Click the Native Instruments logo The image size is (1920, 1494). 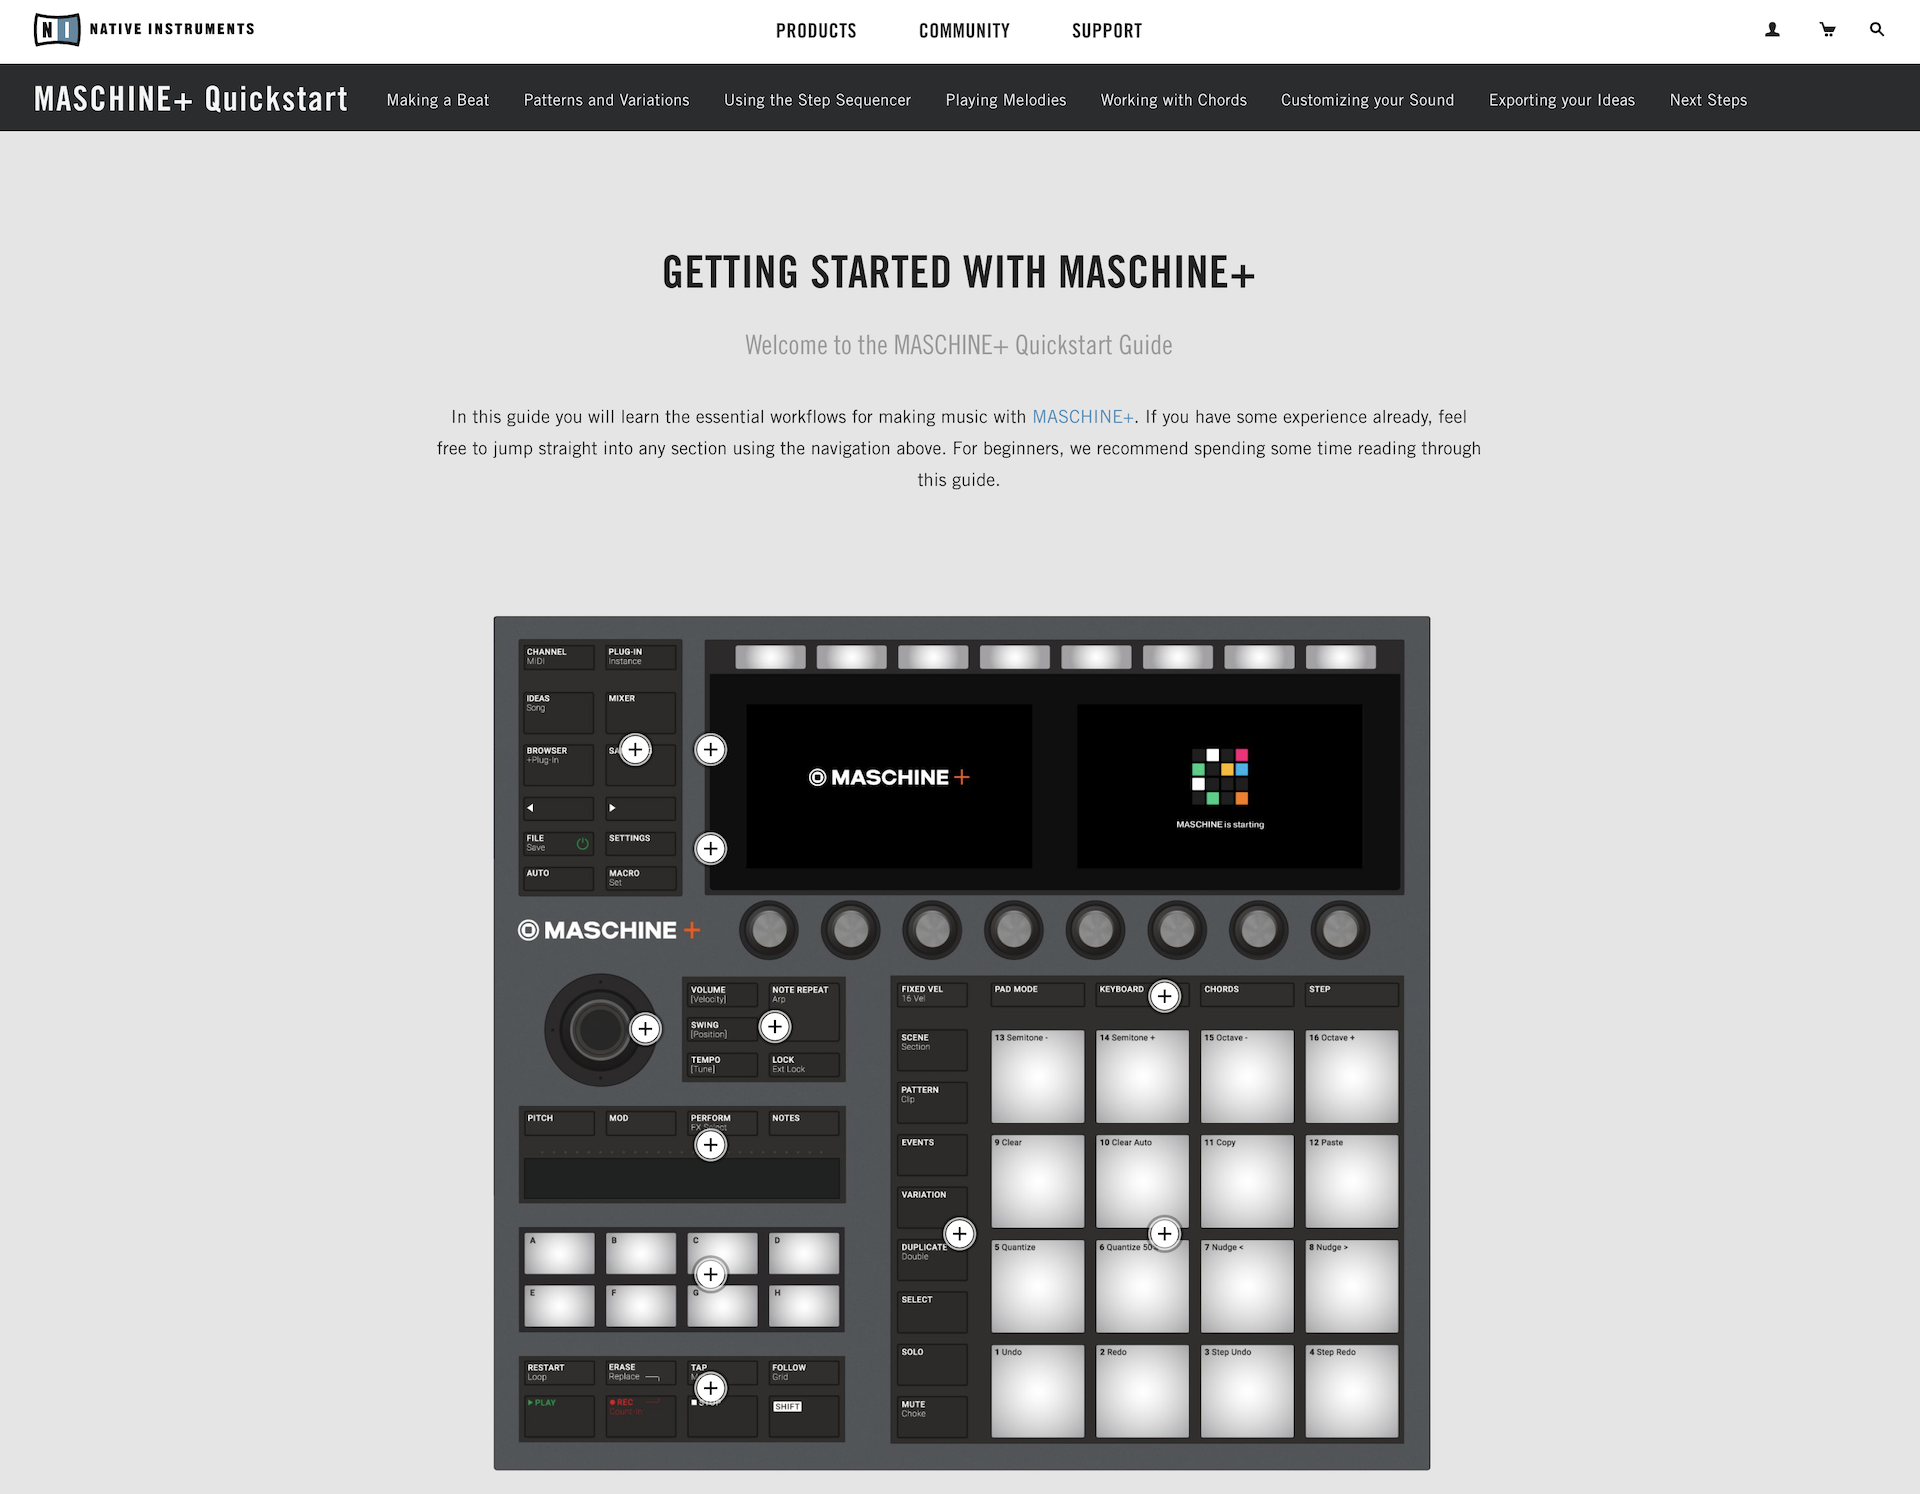[144, 30]
